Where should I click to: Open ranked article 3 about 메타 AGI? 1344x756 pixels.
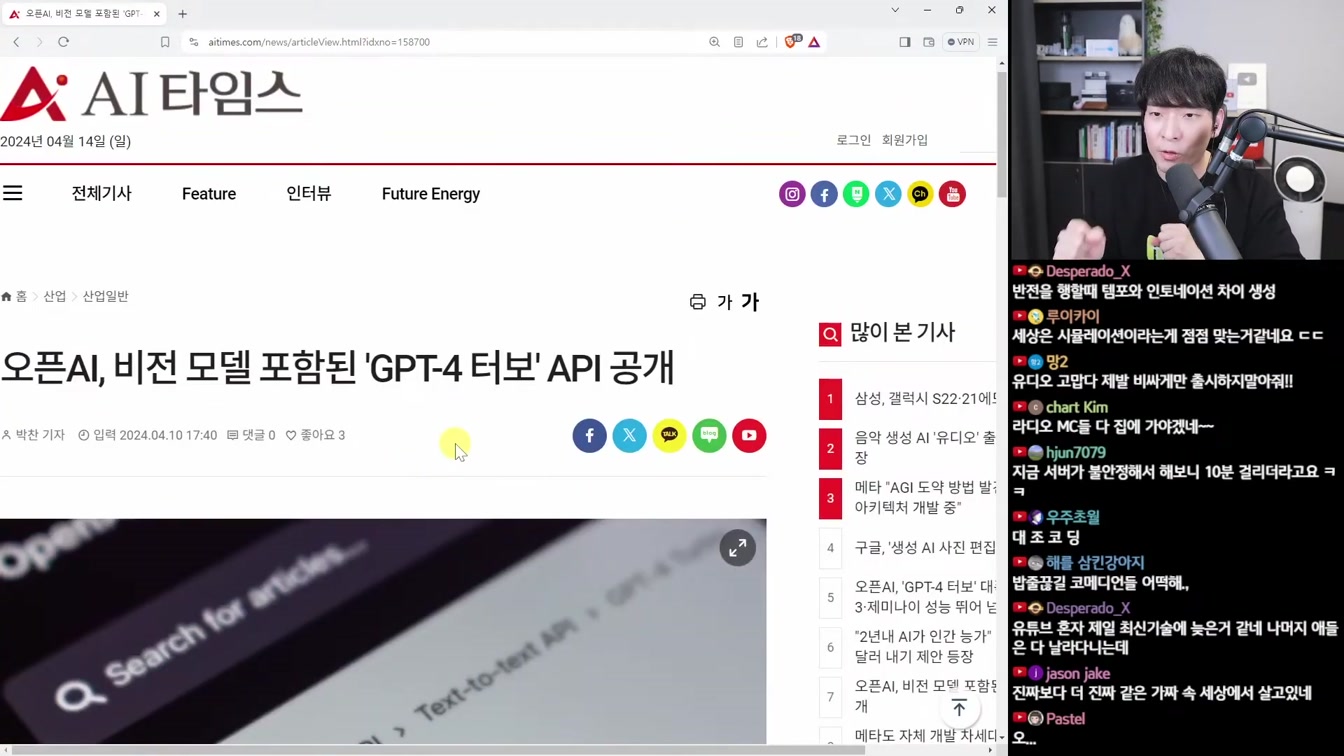coord(925,498)
